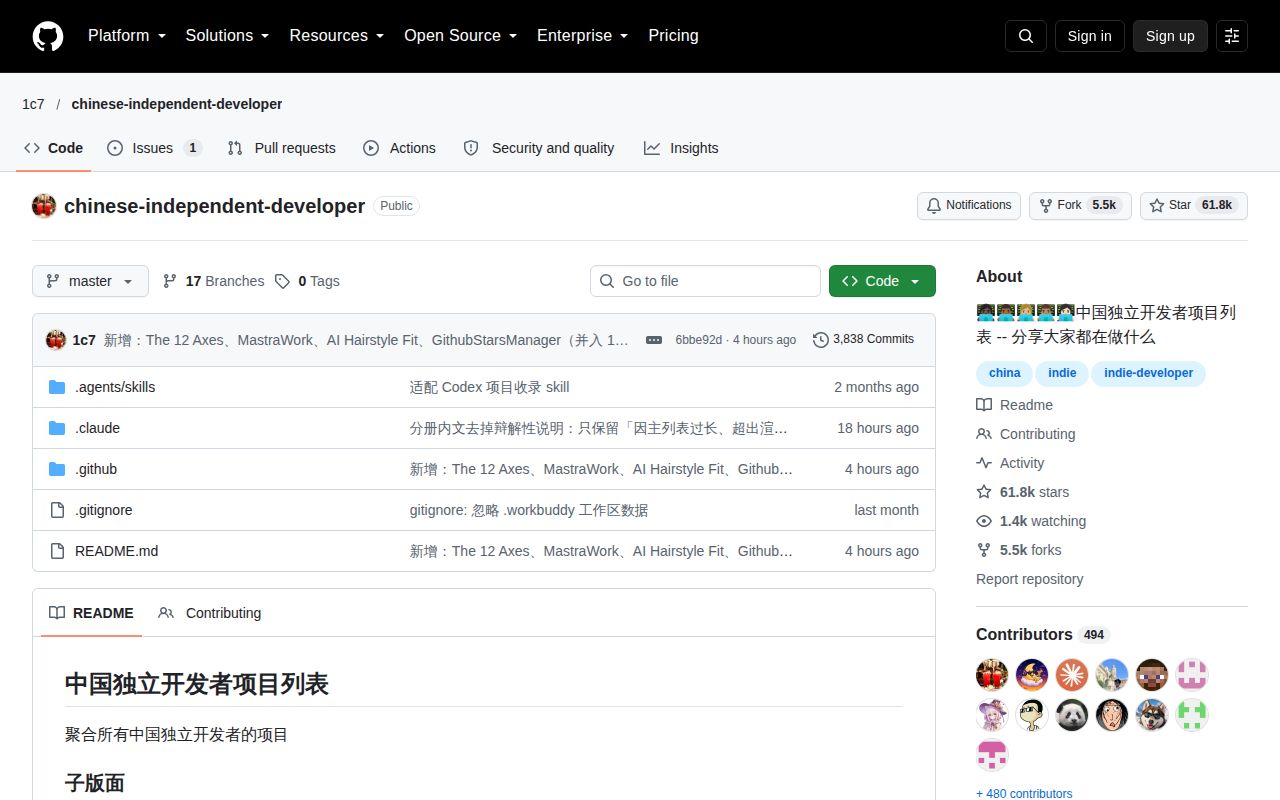The width and height of the screenshot is (1280, 800).
Task: Expand the Enterprise menu
Action: (582, 36)
